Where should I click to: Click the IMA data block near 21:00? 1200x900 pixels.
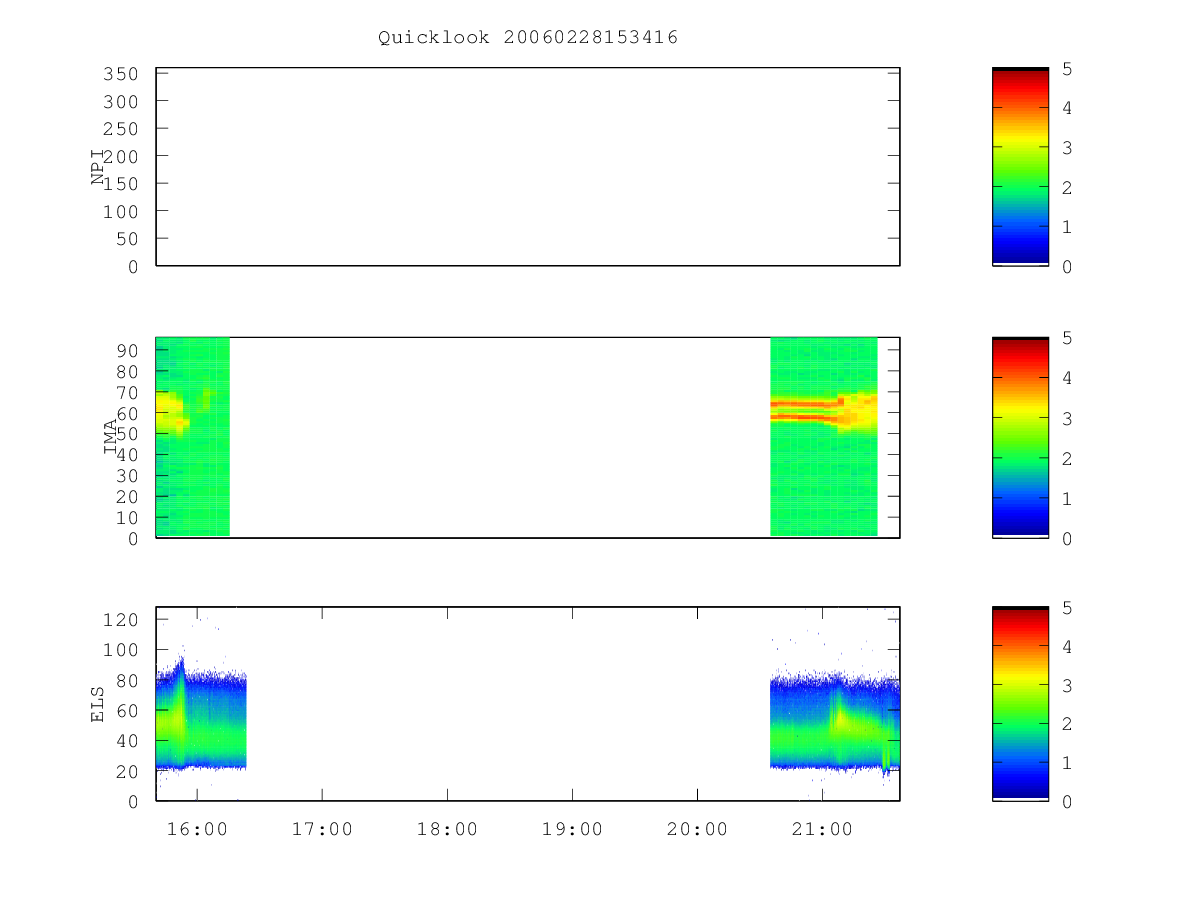(x=824, y=437)
